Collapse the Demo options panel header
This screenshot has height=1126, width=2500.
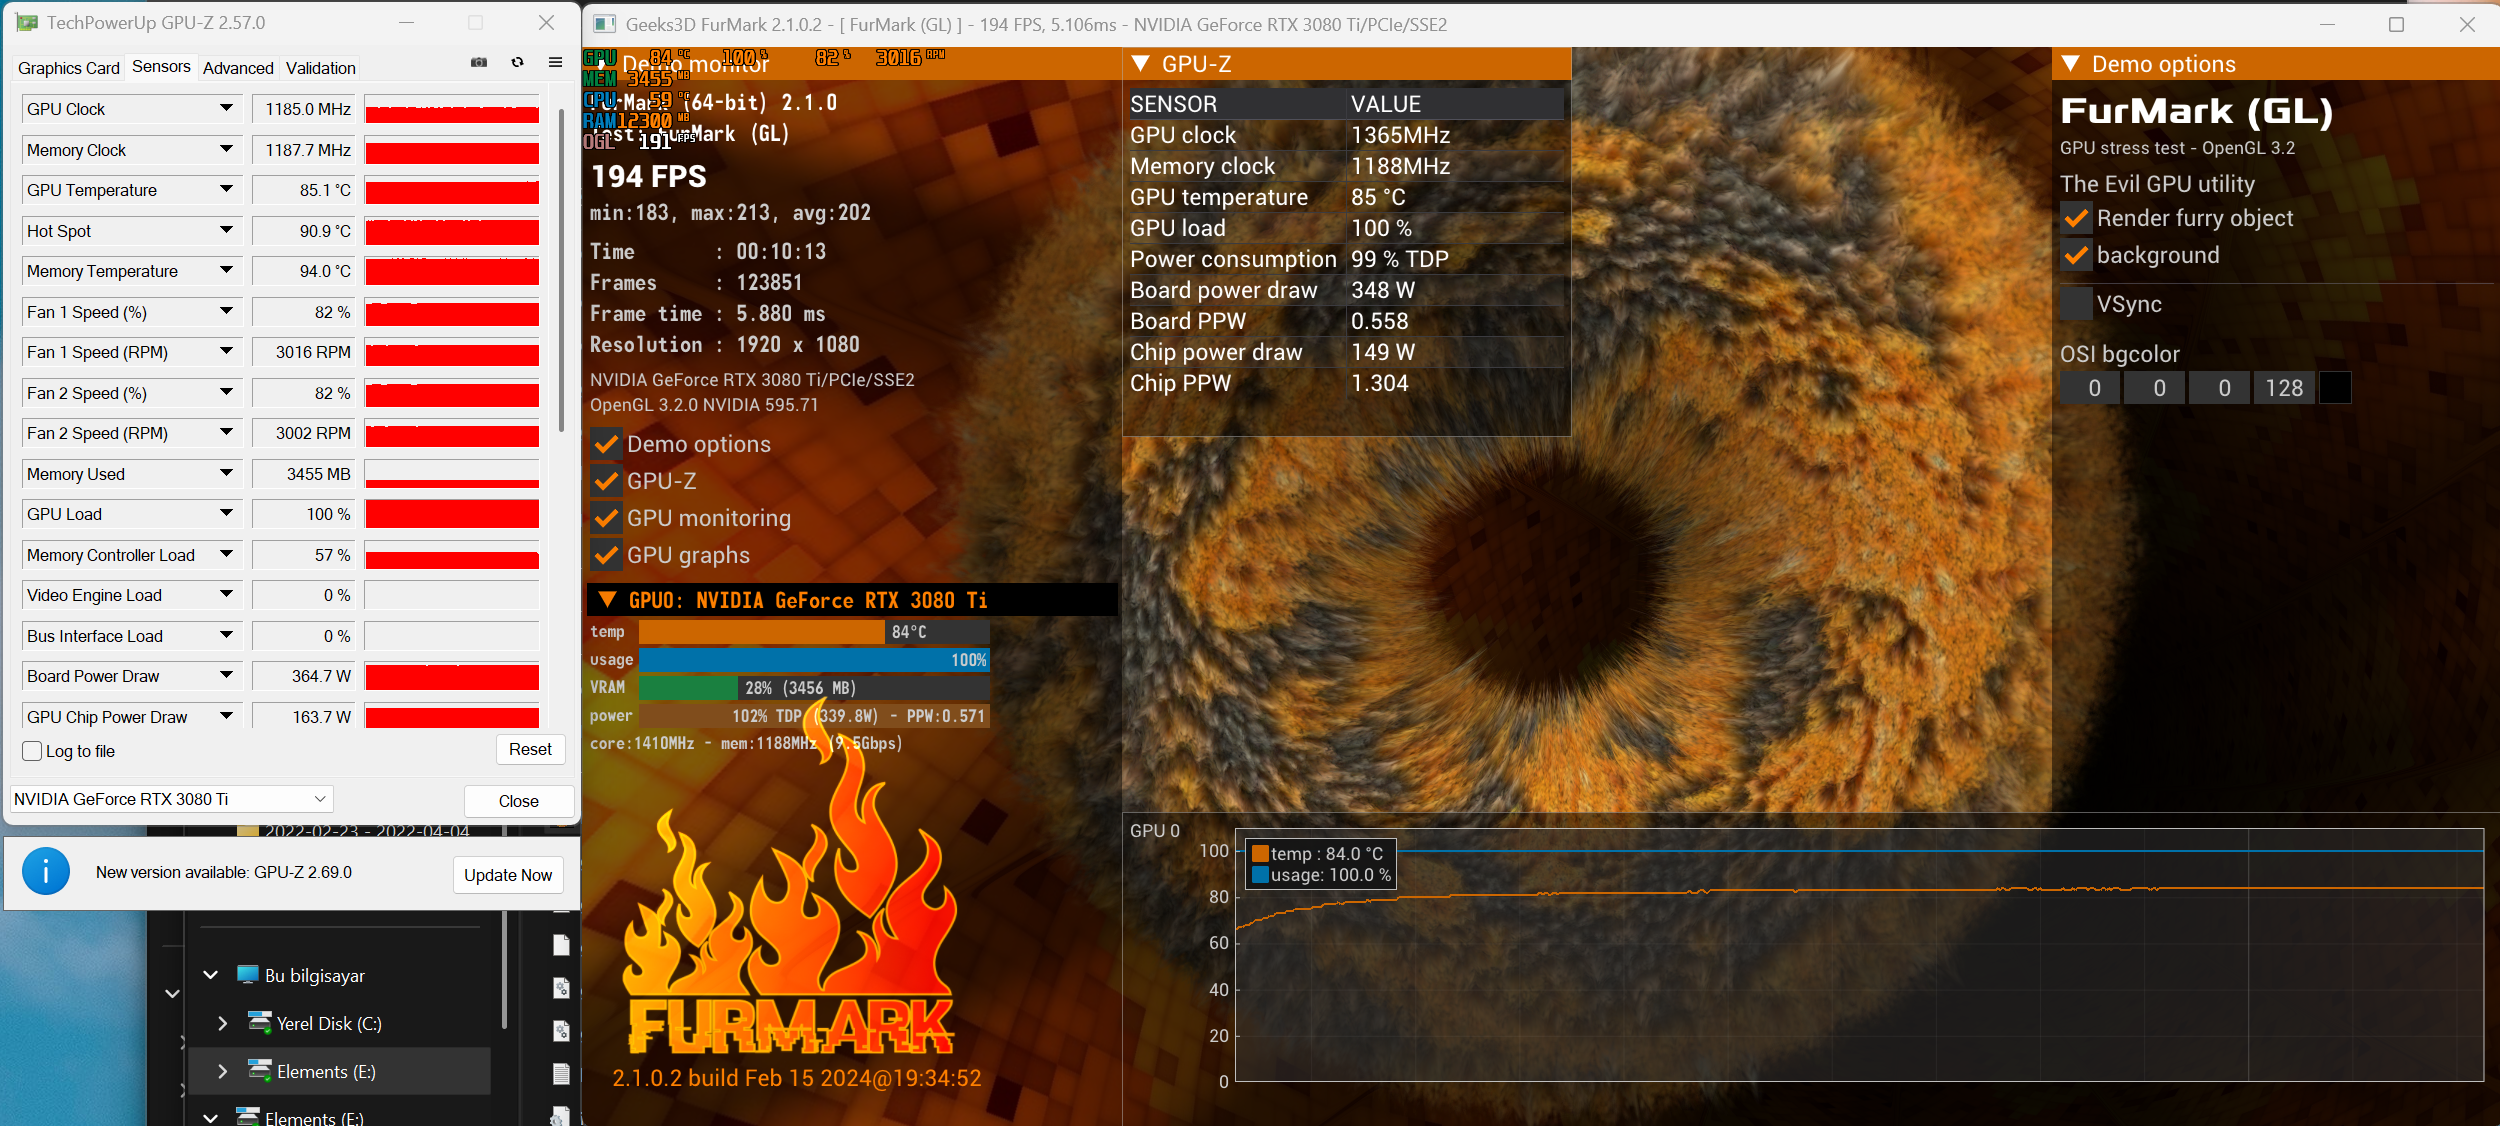2070,64
